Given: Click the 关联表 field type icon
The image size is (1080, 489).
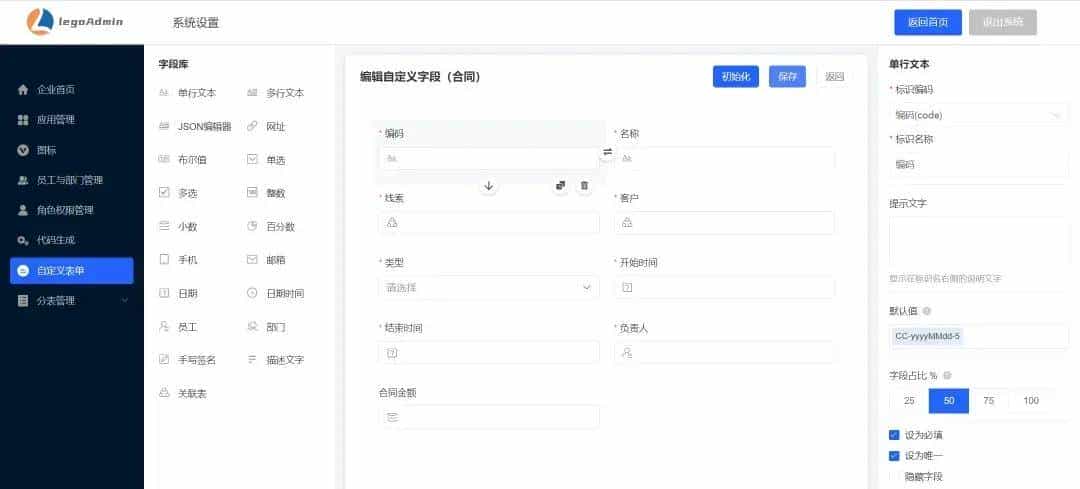Looking at the screenshot, I should [x=164, y=393].
